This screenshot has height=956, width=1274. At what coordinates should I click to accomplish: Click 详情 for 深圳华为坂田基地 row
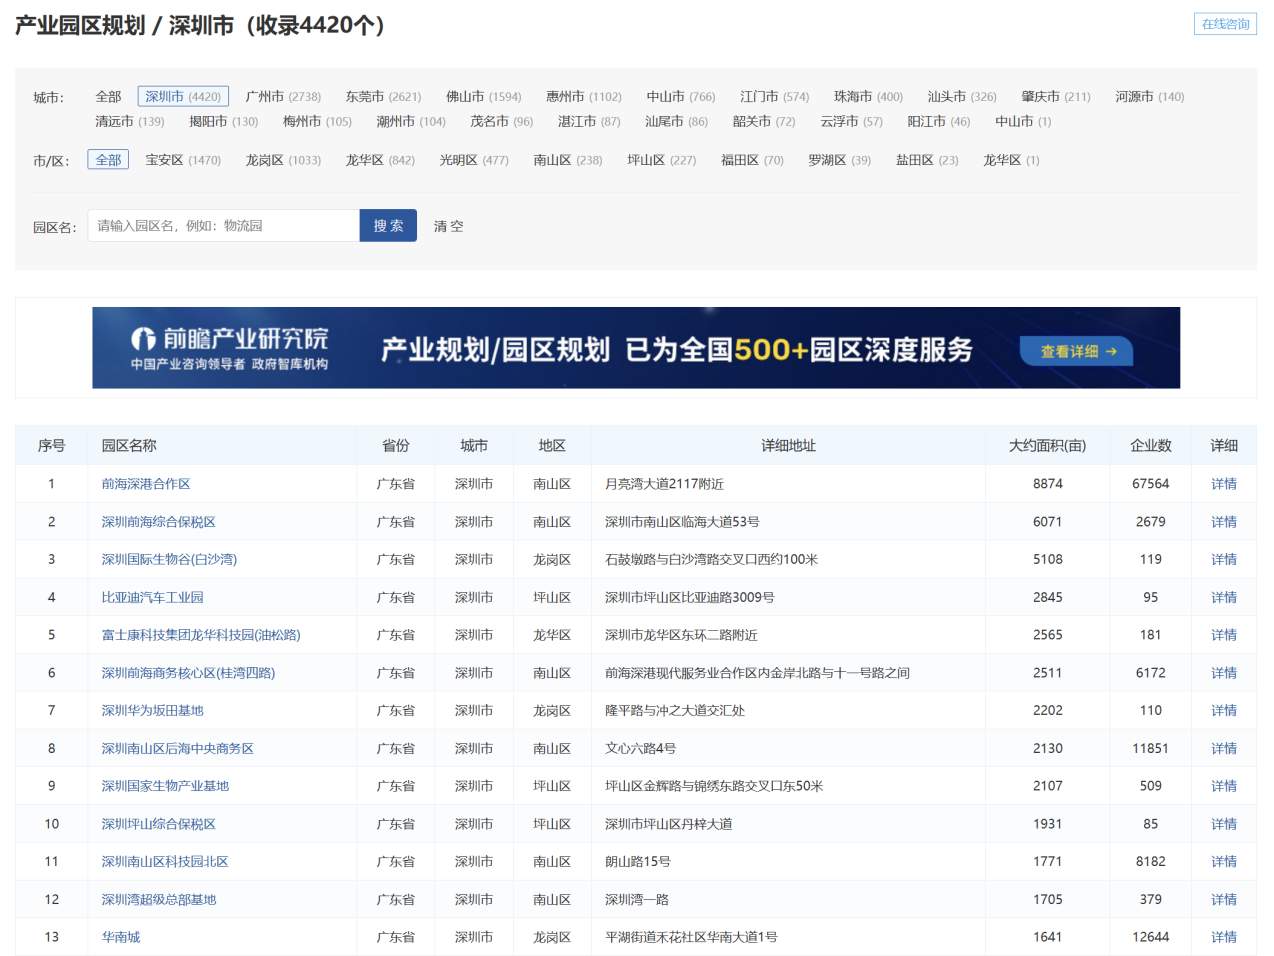click(x=1224, y=711)
